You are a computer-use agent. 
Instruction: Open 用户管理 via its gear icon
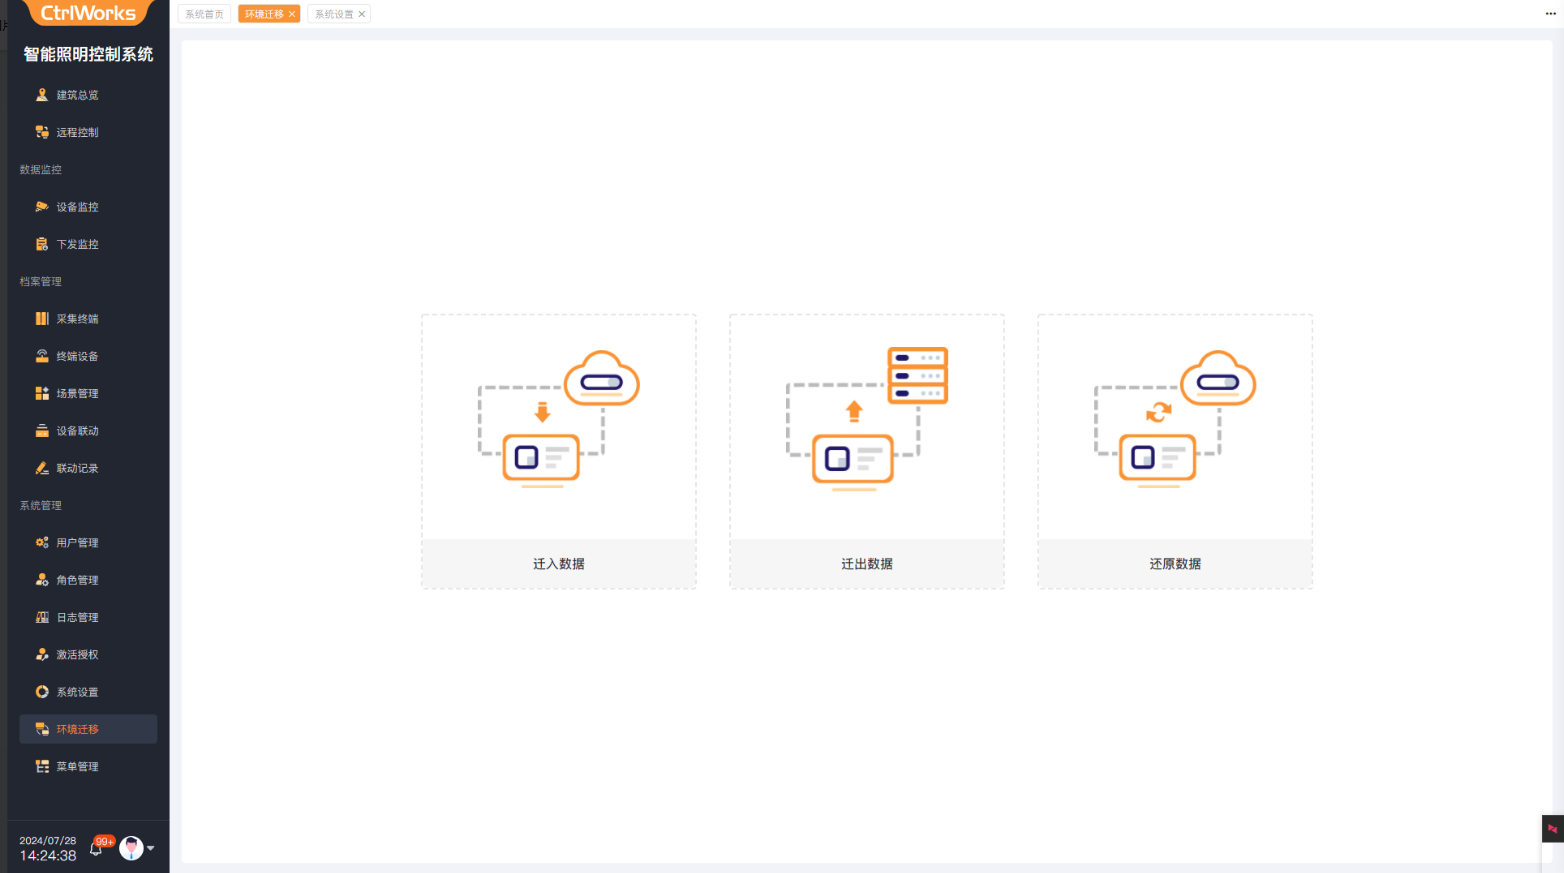(x=42, y=543)
